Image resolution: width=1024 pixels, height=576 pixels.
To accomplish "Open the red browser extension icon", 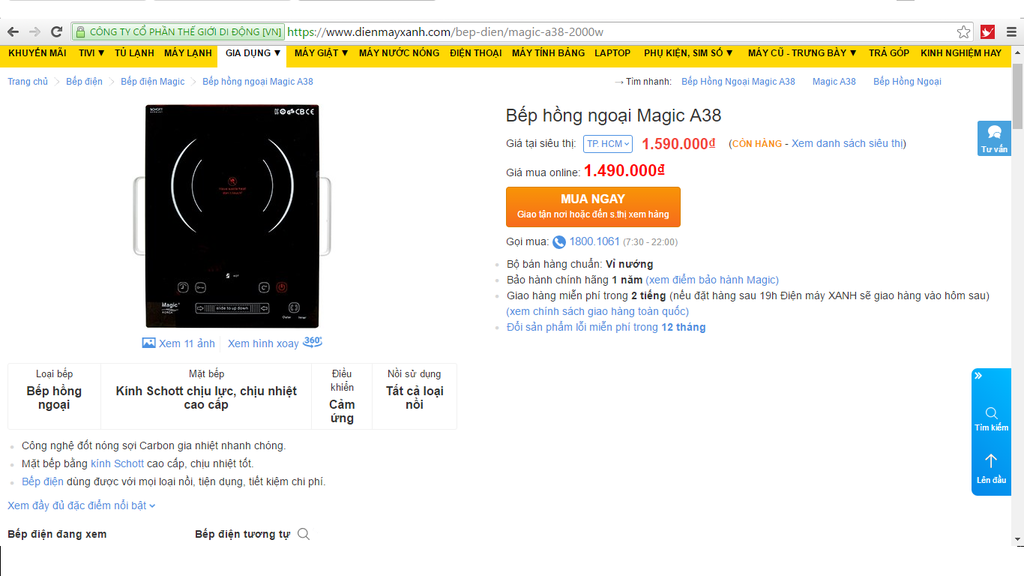I will (987, 31).
